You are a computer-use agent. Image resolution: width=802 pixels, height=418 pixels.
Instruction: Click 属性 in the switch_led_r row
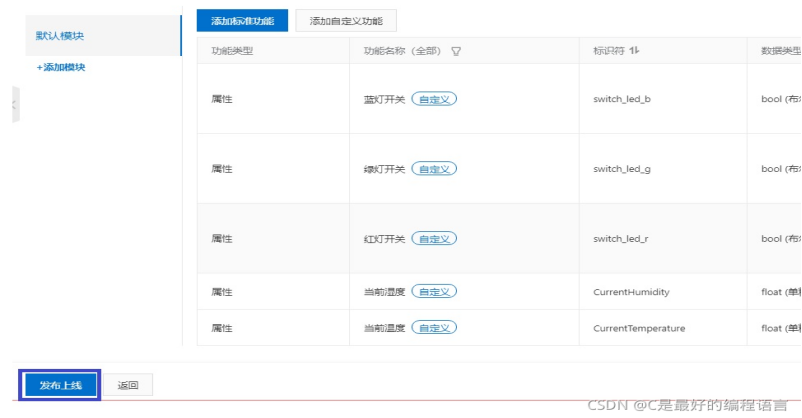tap(222, 239)
